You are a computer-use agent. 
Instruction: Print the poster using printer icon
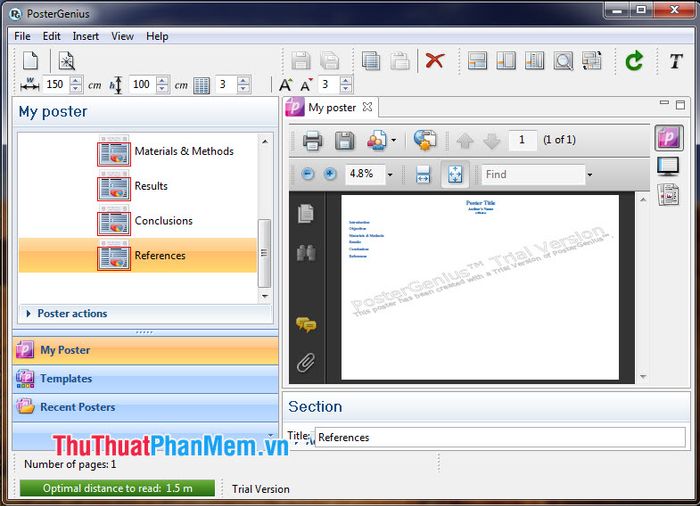312,140
